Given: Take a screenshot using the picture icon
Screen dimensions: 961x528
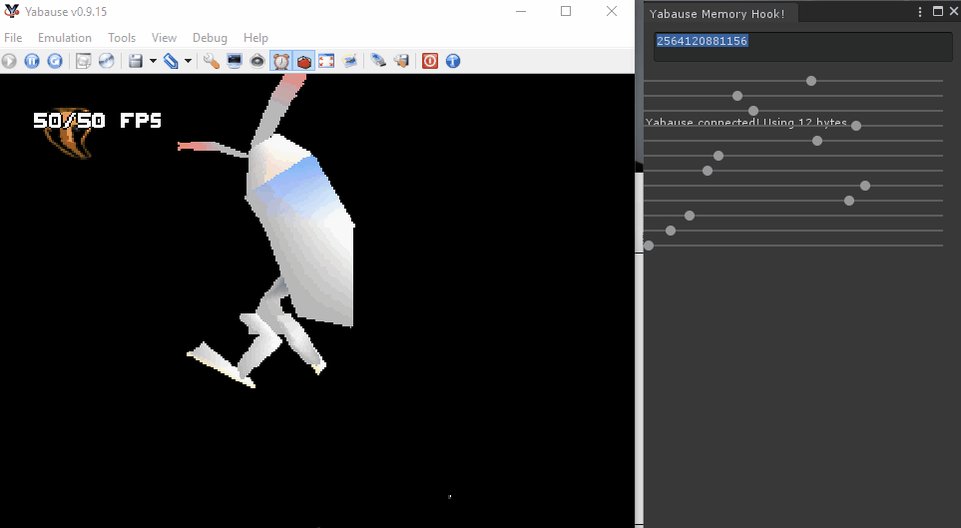Looking at the screenshot, I should [350, 61].
